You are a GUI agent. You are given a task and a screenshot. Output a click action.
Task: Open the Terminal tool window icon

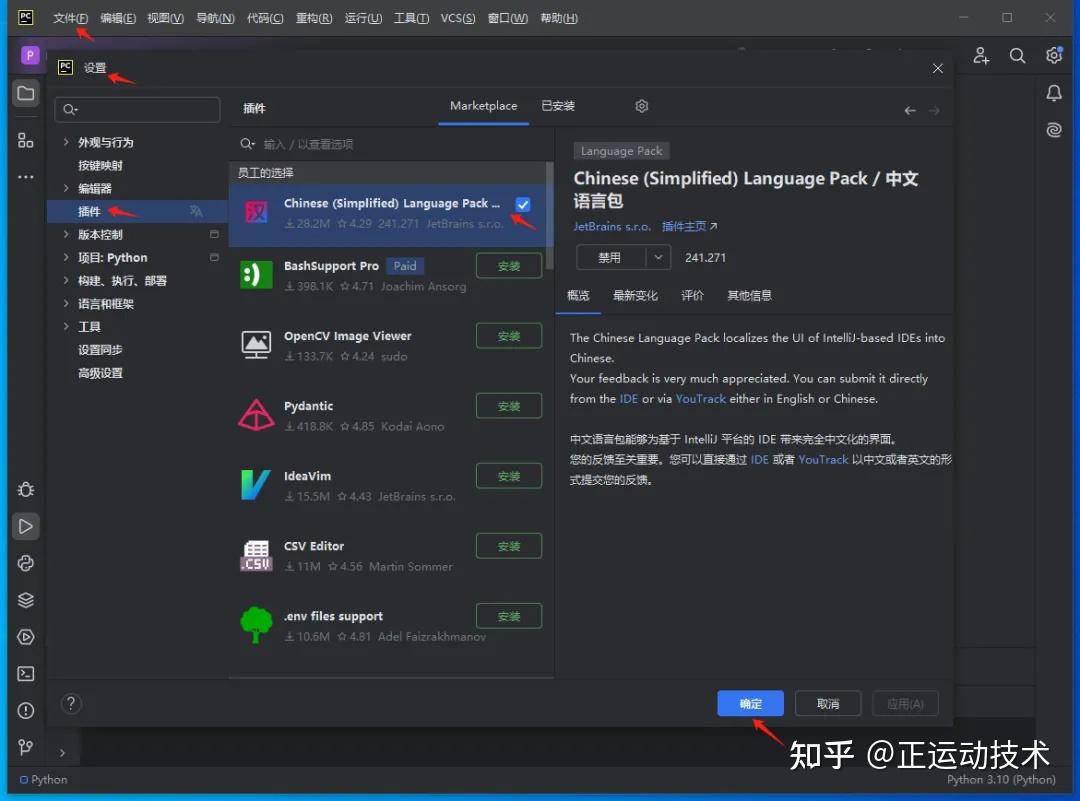coord(26,674)
